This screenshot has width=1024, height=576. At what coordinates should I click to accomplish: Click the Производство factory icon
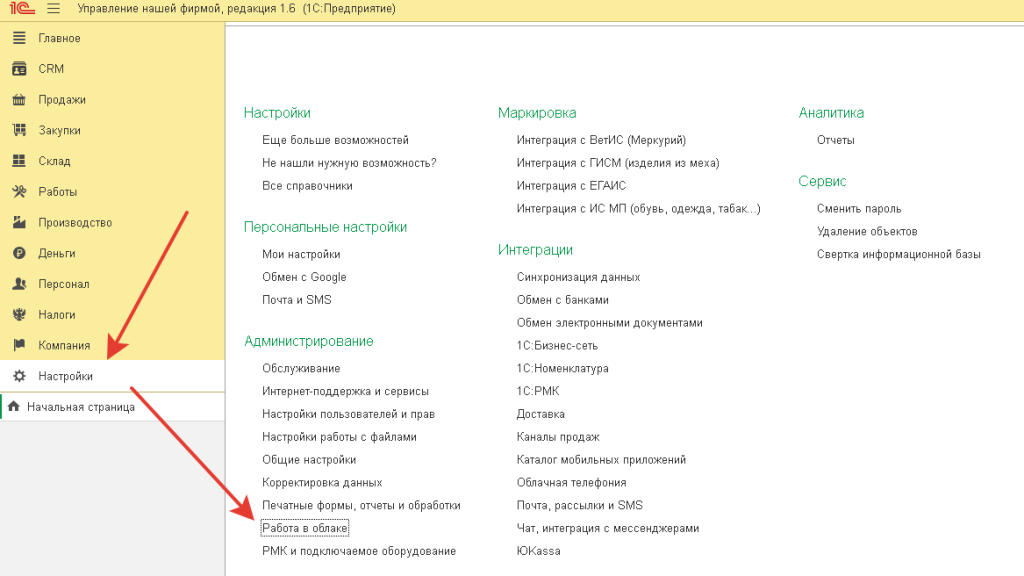[x=19, y=222]
